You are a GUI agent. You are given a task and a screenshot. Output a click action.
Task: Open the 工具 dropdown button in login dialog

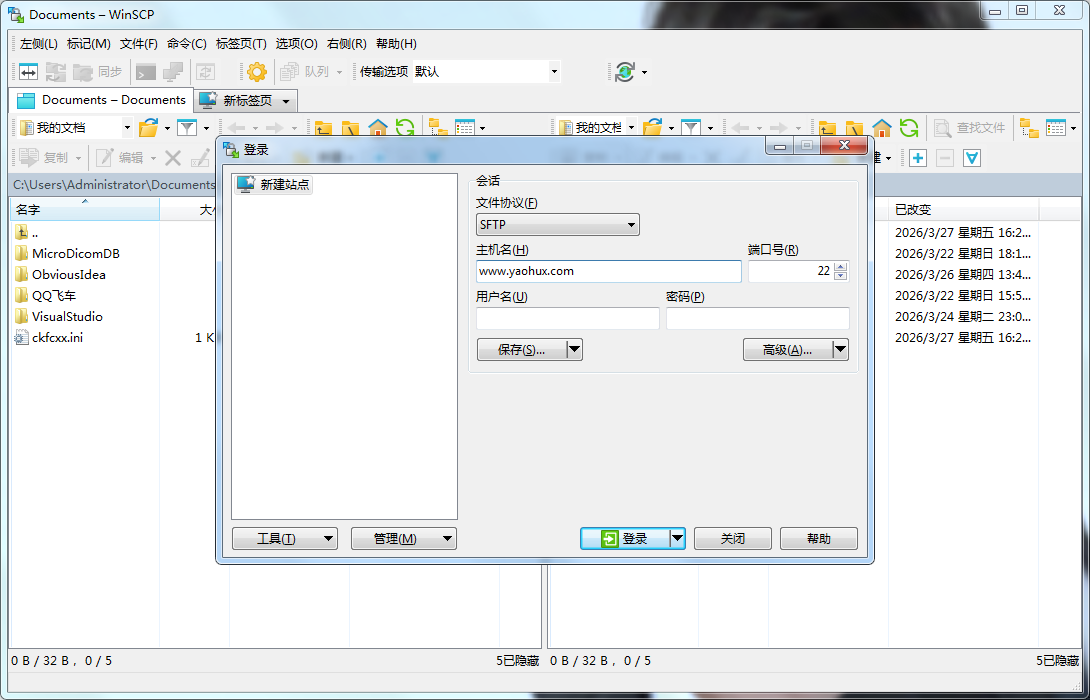[284, 538]
